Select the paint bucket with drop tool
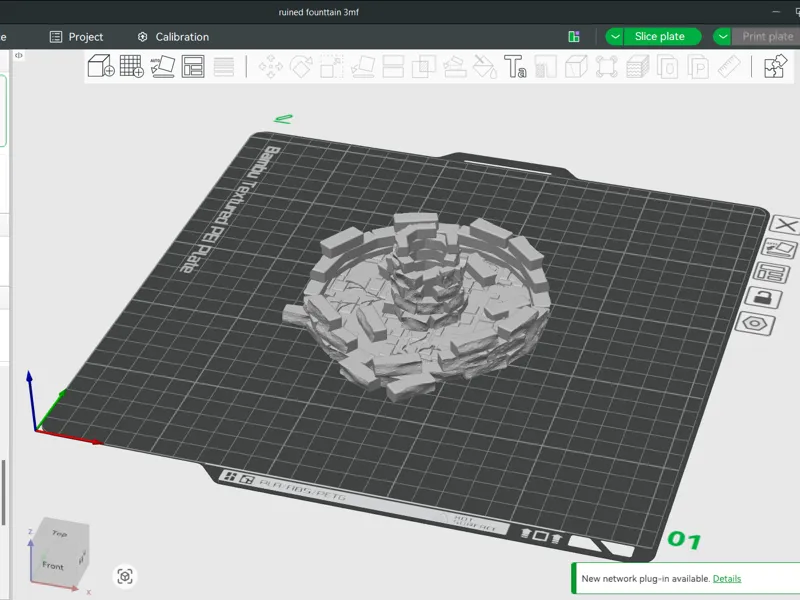The height and width of the screenshot is (600, 800). 485,67
